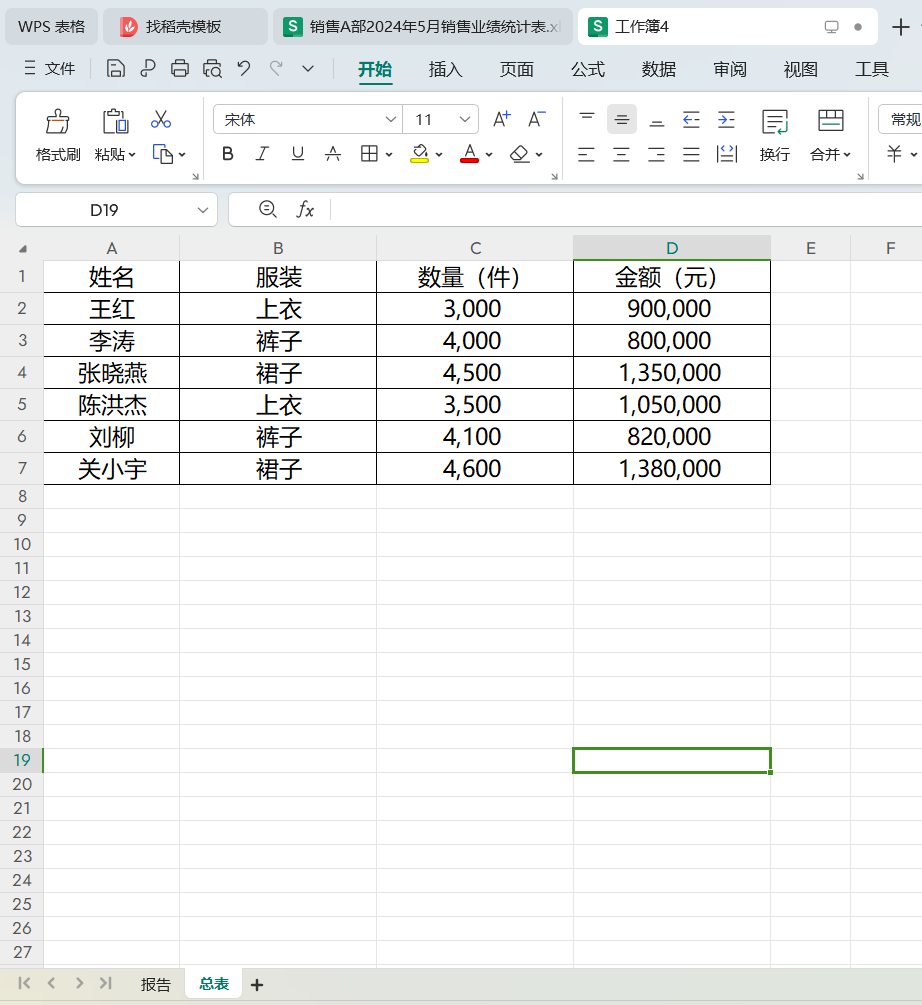Click the Print Preview icon
The height and width of the screenshot is (1005, 922).
pyautogui.click(x=212, y=68)
